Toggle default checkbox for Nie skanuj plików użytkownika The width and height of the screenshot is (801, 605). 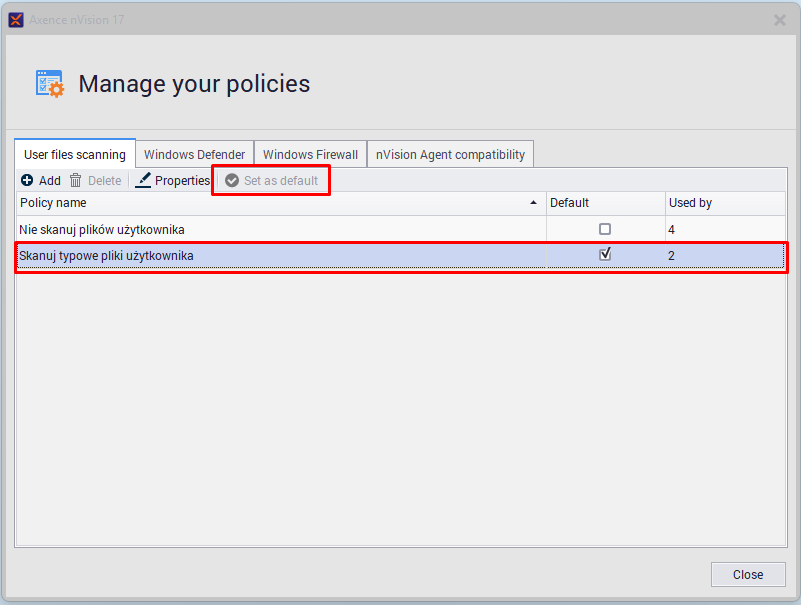605,229
